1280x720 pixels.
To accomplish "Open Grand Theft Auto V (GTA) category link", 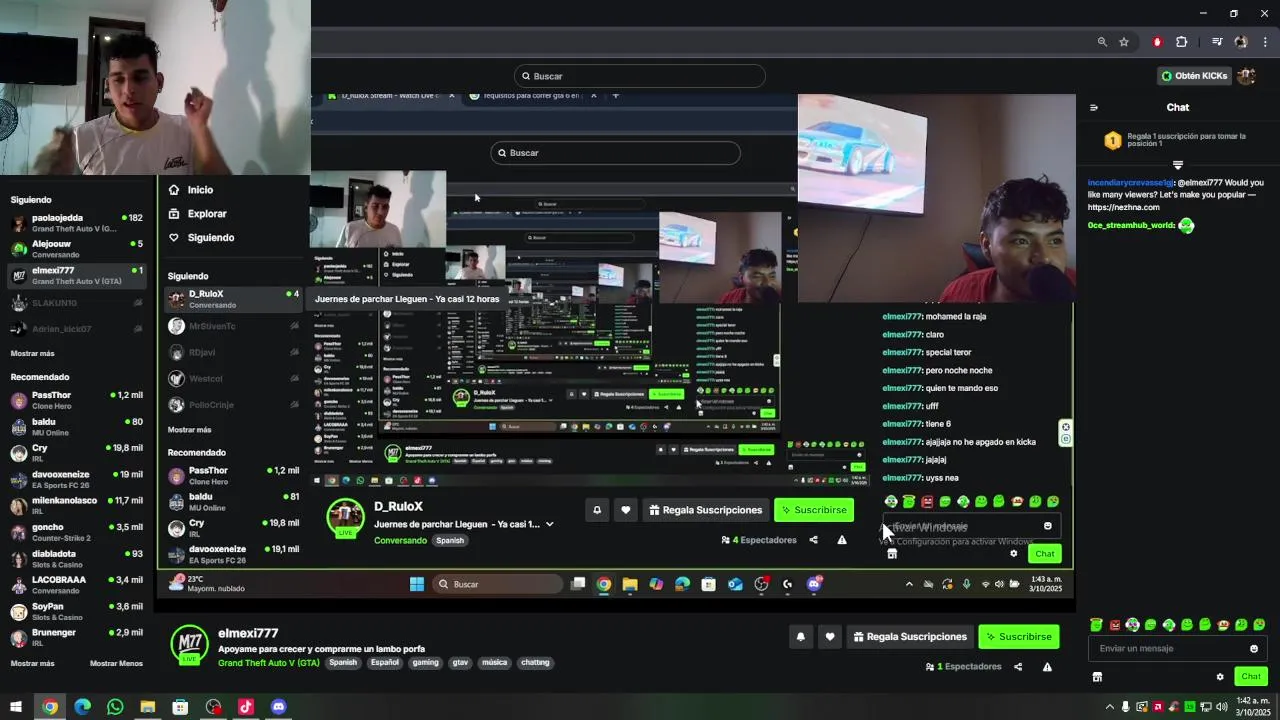I will [269, 663].
